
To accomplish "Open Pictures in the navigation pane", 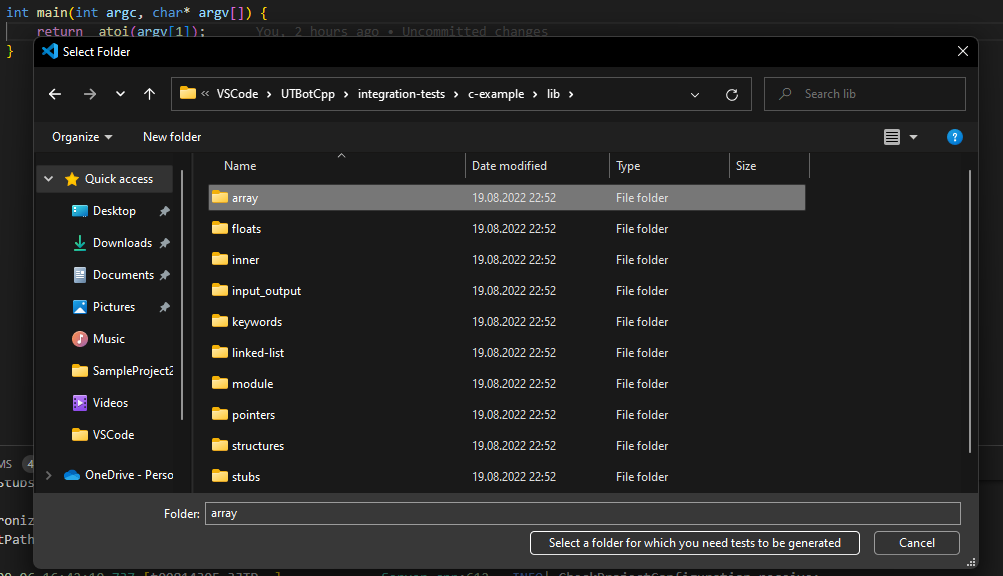I will pyautogui.click(x=114, y=307).
